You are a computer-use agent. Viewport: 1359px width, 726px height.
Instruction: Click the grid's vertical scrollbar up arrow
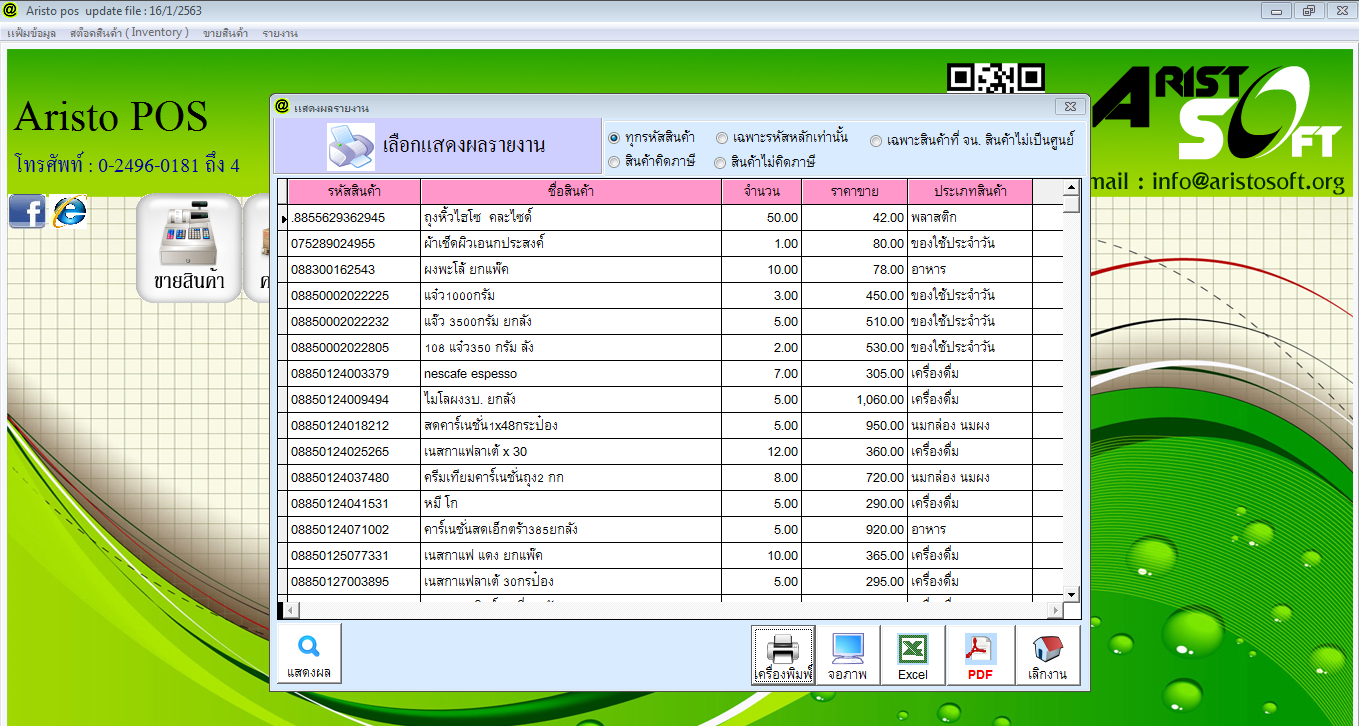pyautogui.click(x=1071, y=187)
